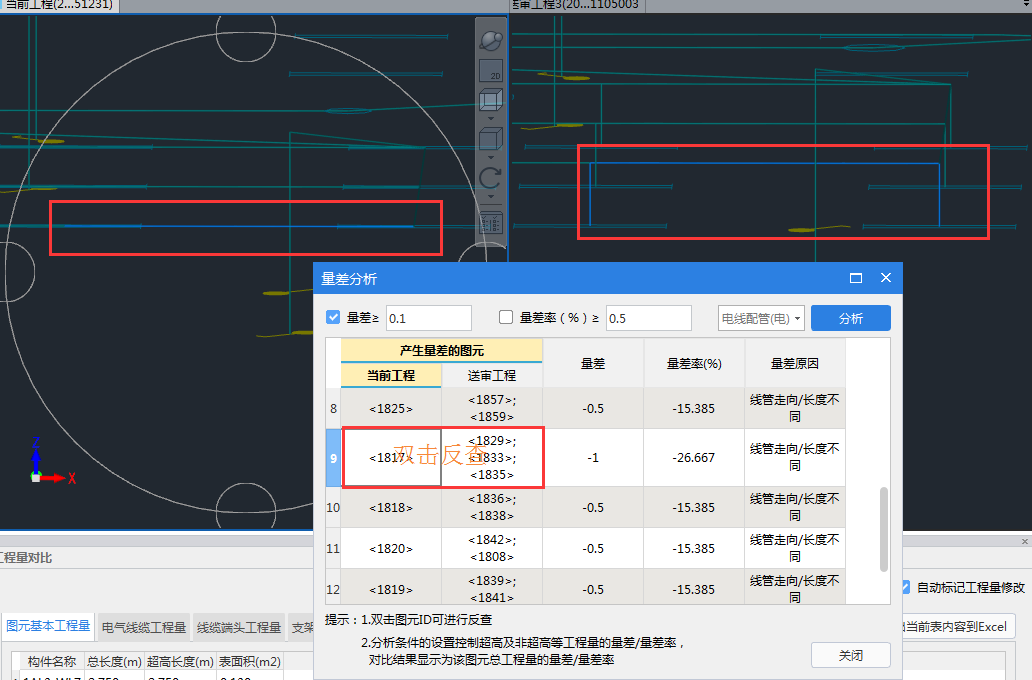Expand the rotate view dropdown arrow
The width and height of the screenshot is (1032, 680).
(491, 197)
